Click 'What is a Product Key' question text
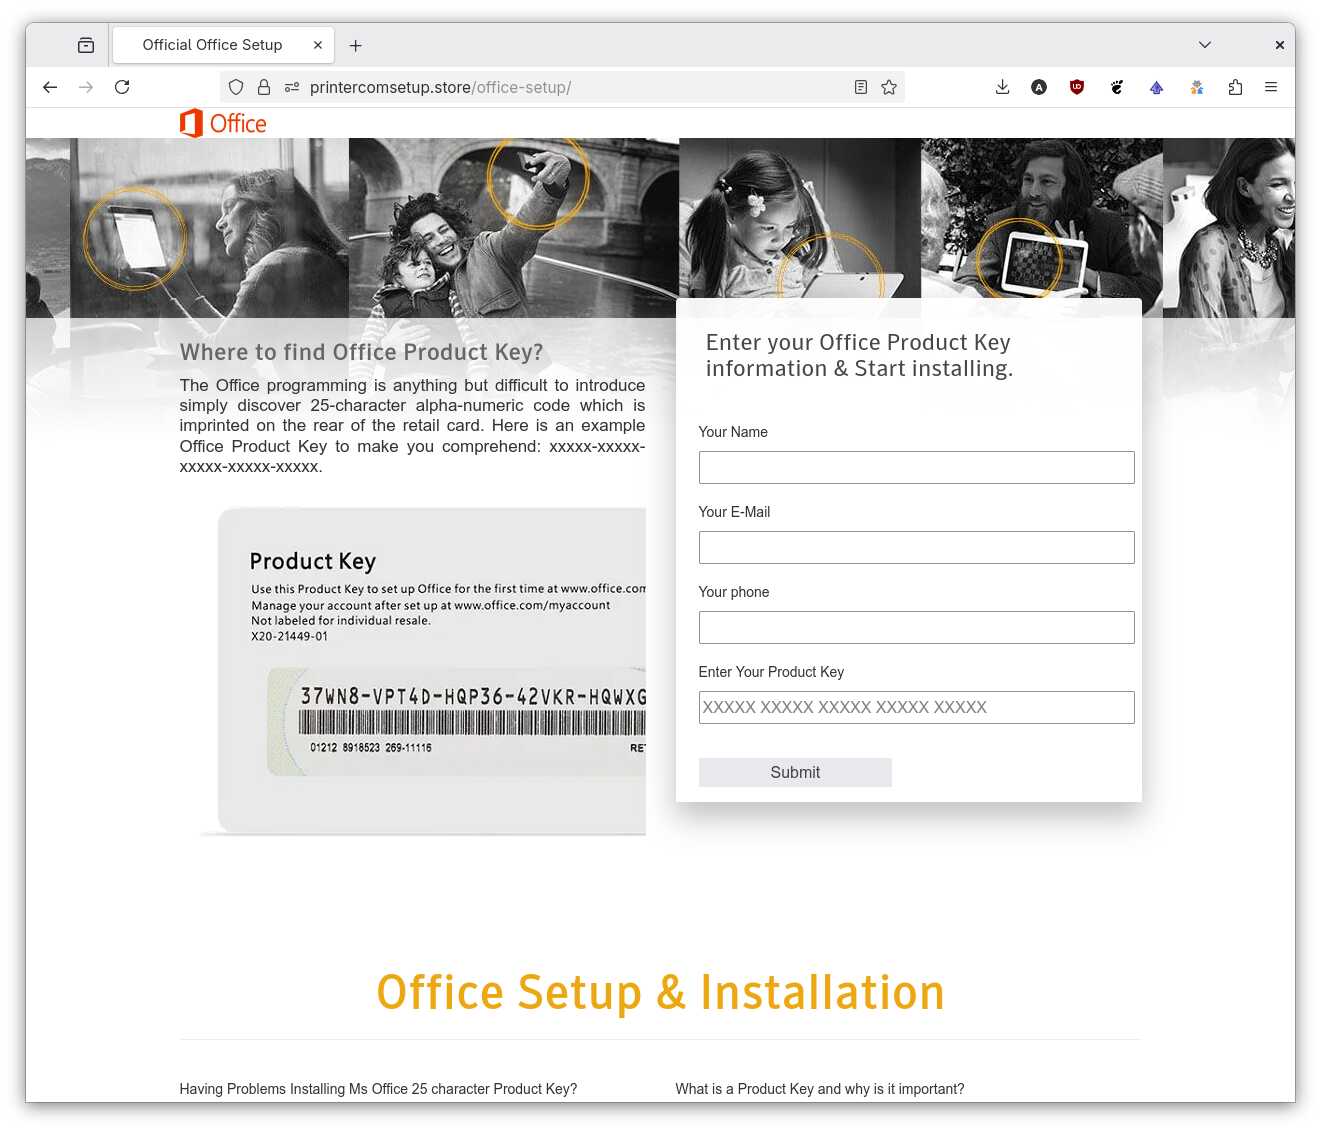This screenshot has height=1131, width=1321. (820, 1089)
